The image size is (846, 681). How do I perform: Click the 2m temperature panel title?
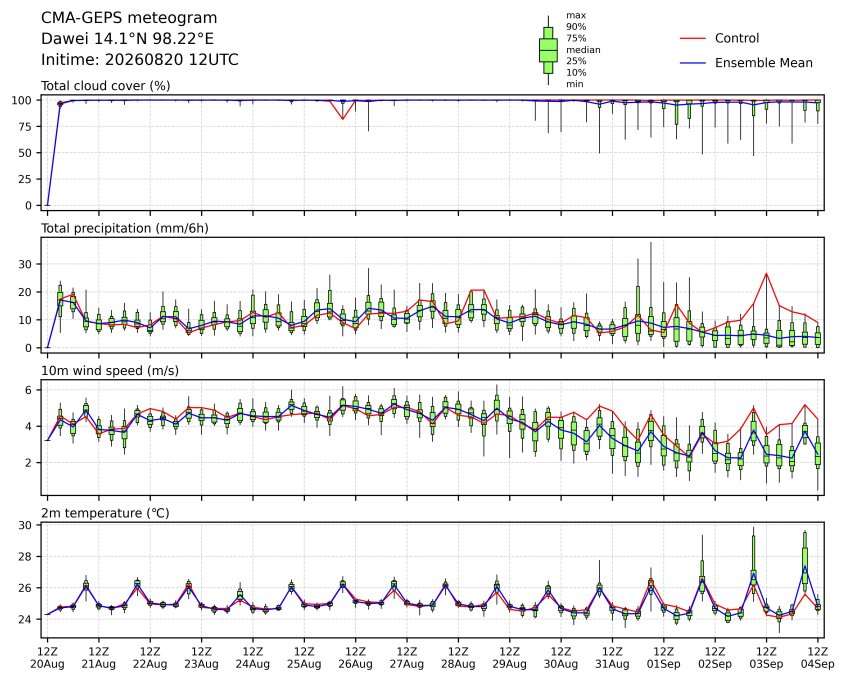pyautogui.click(x=105, y=513)
